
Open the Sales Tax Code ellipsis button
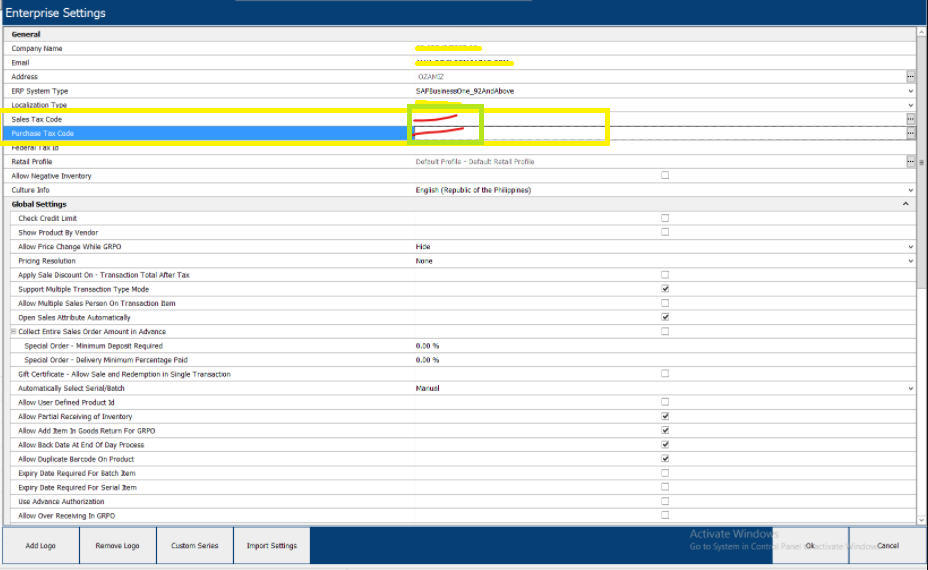(x=910, y=119)
